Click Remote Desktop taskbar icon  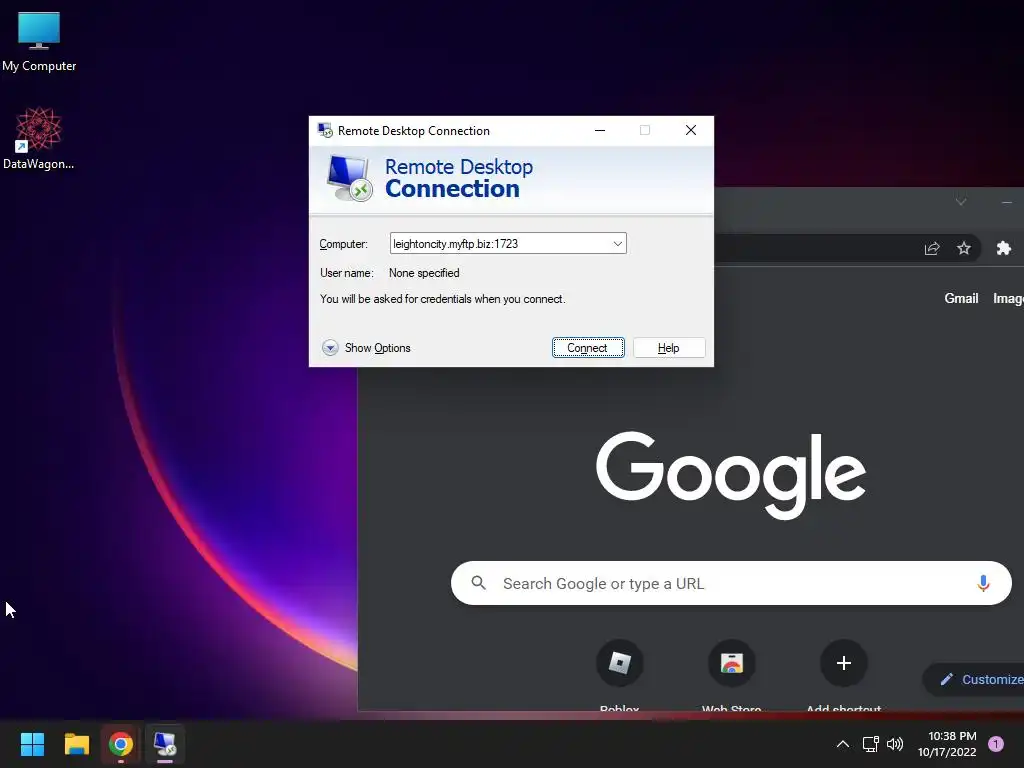(165, 744)
